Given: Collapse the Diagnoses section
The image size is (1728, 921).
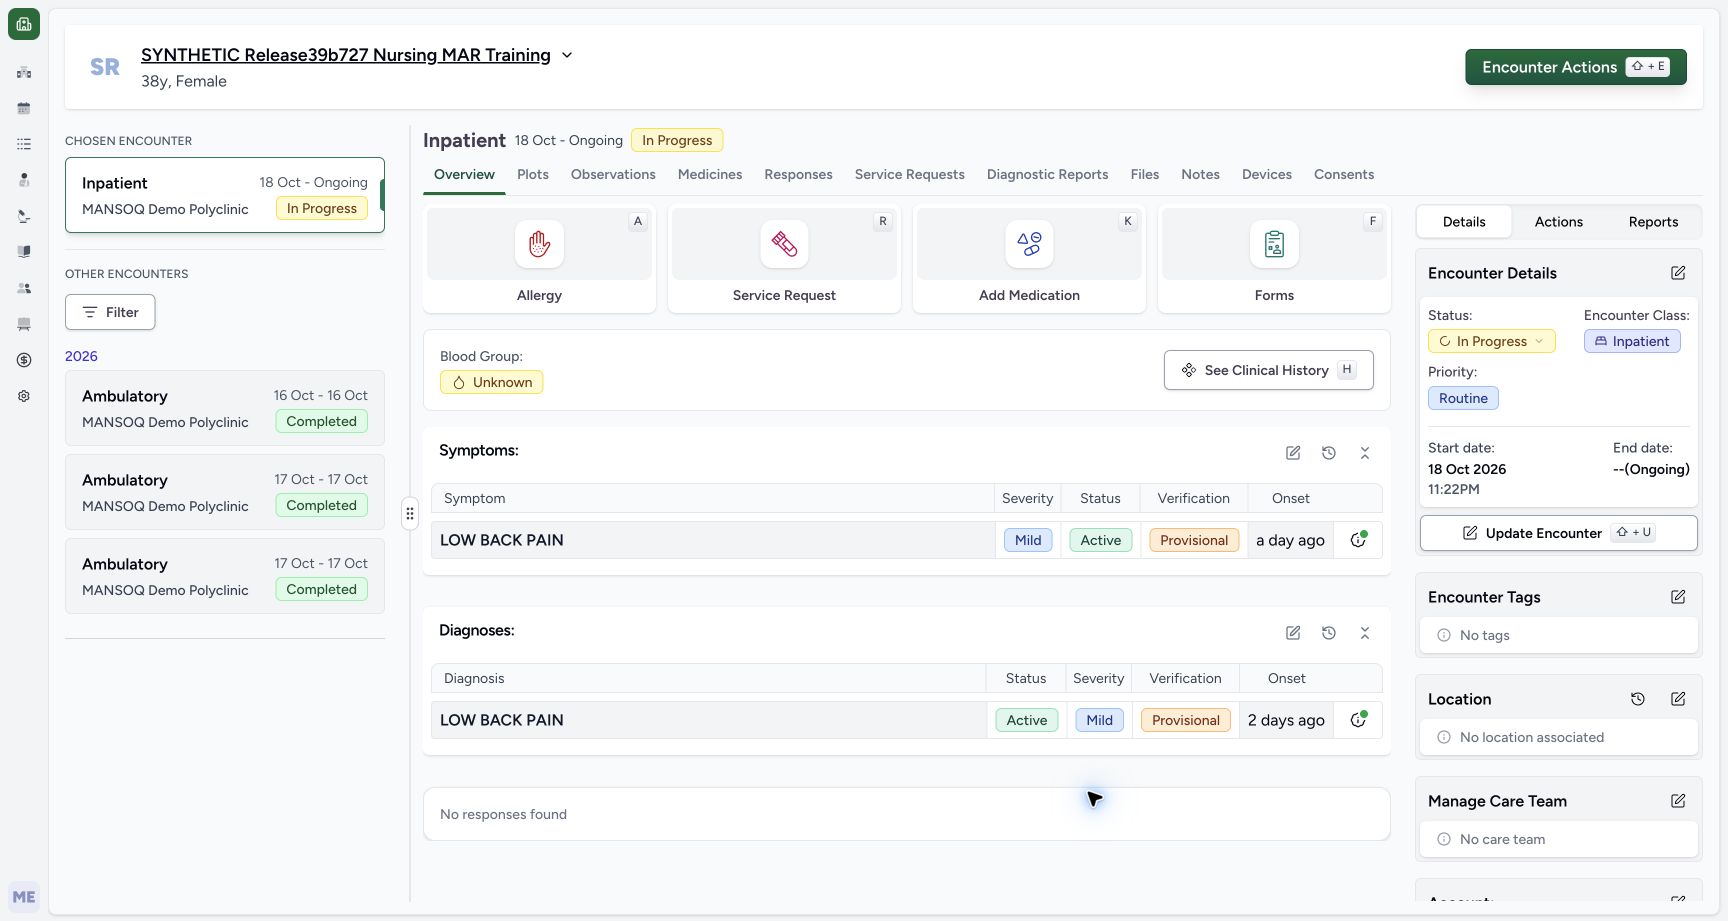Looking at the screenshot, I should coord(1365,633).
